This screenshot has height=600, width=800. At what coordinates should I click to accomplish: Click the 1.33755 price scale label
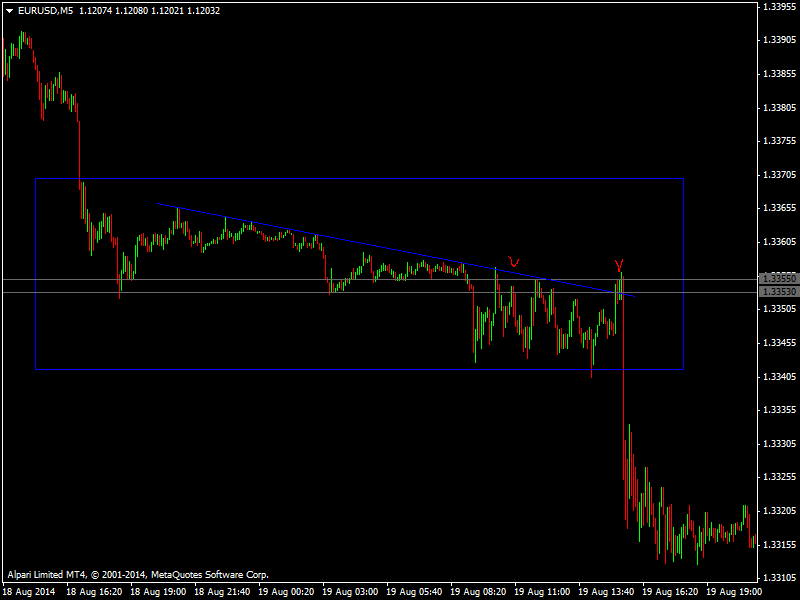[x=780, y=141]
